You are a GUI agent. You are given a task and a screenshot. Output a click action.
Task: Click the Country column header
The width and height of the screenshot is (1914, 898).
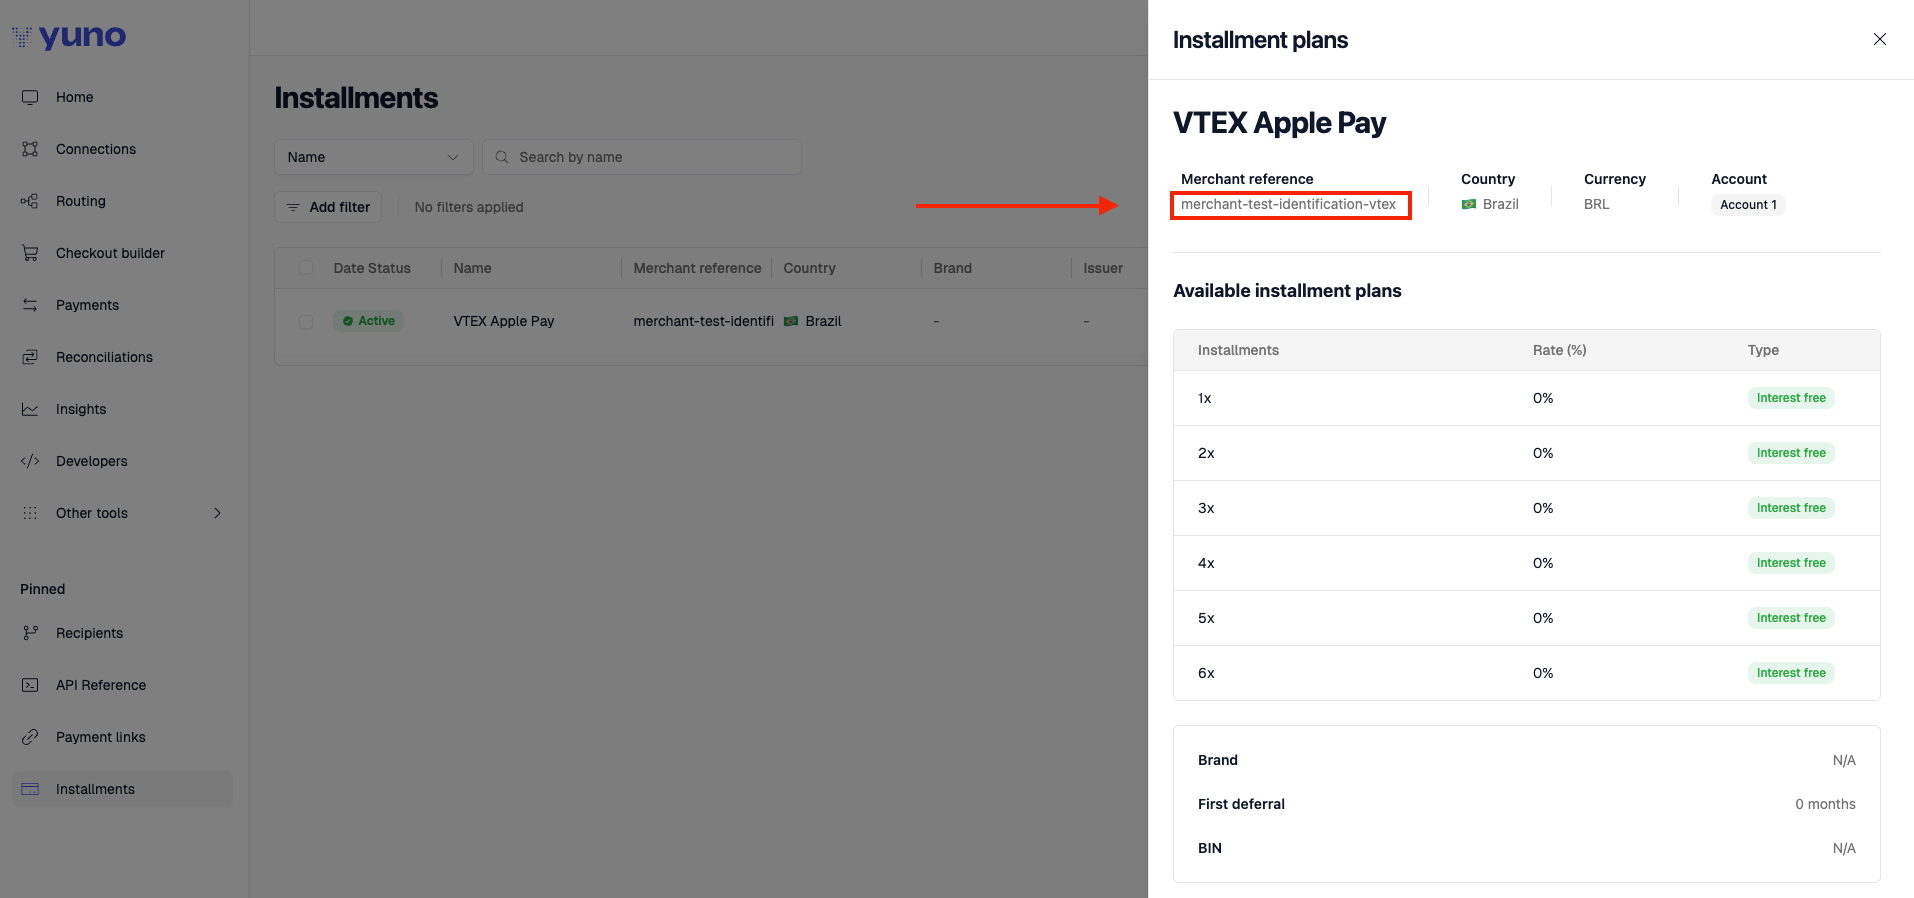(x=809, y=268)
